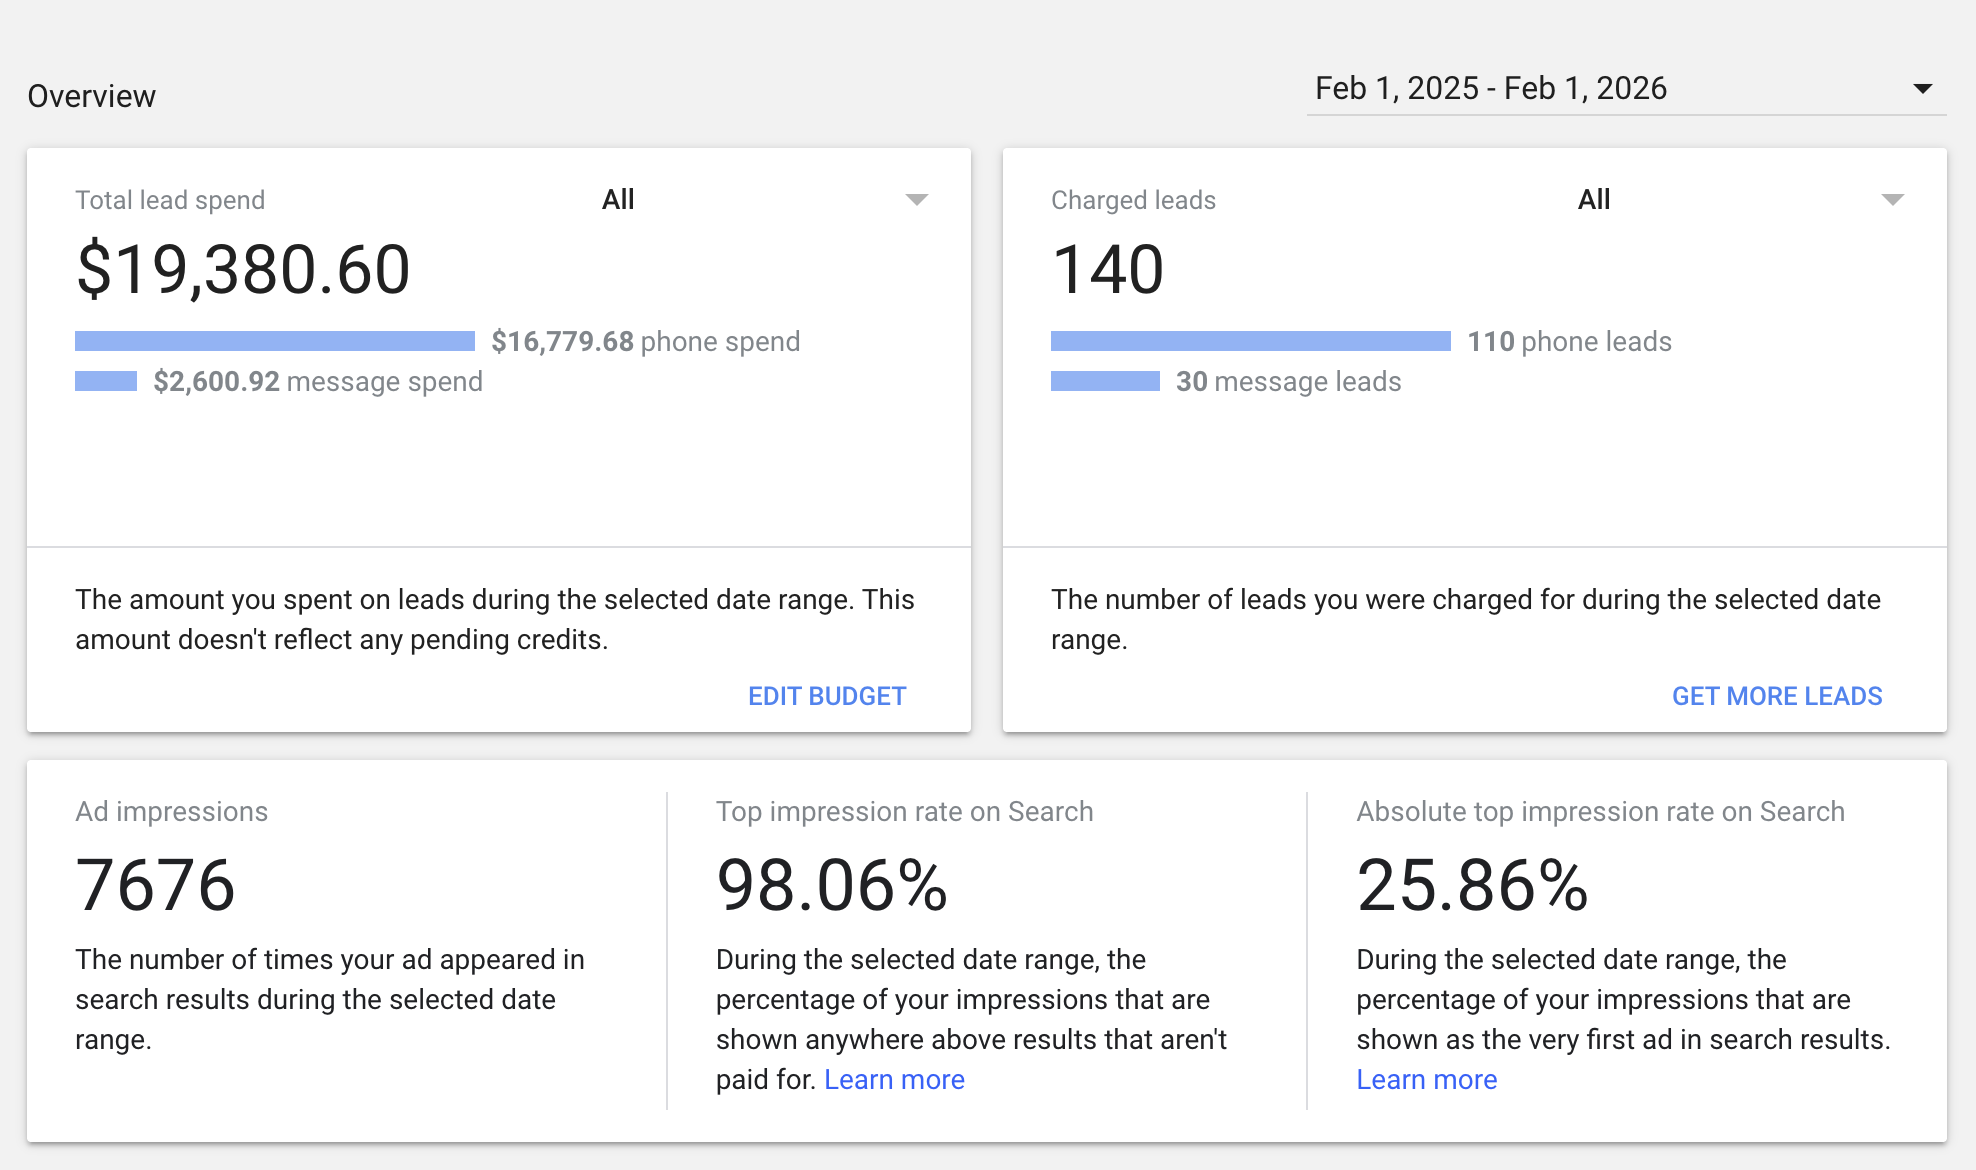Open Learn more under Top impression rate

[x=894, y=1080]
